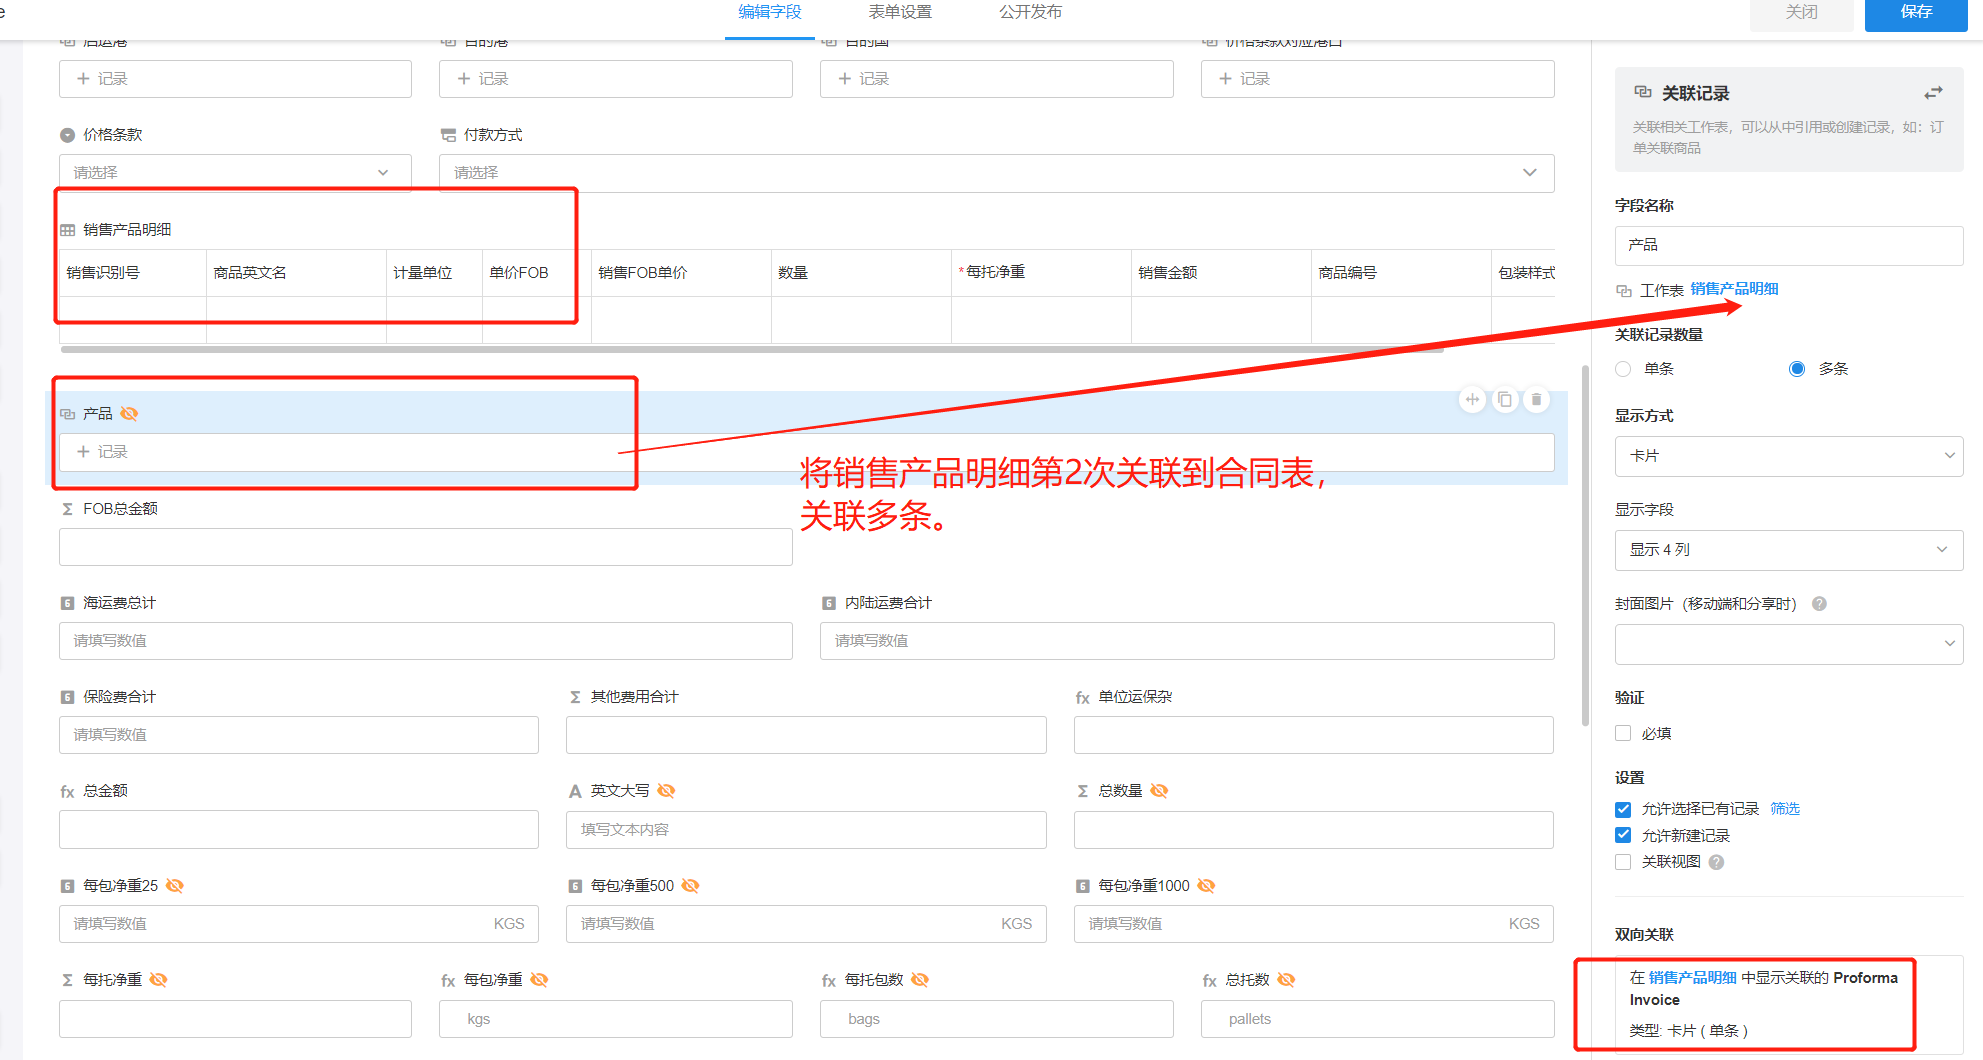Click the help icon next to 封面图片
This screenshot has width=1983, height=1060.
(x=1819, y=604)
